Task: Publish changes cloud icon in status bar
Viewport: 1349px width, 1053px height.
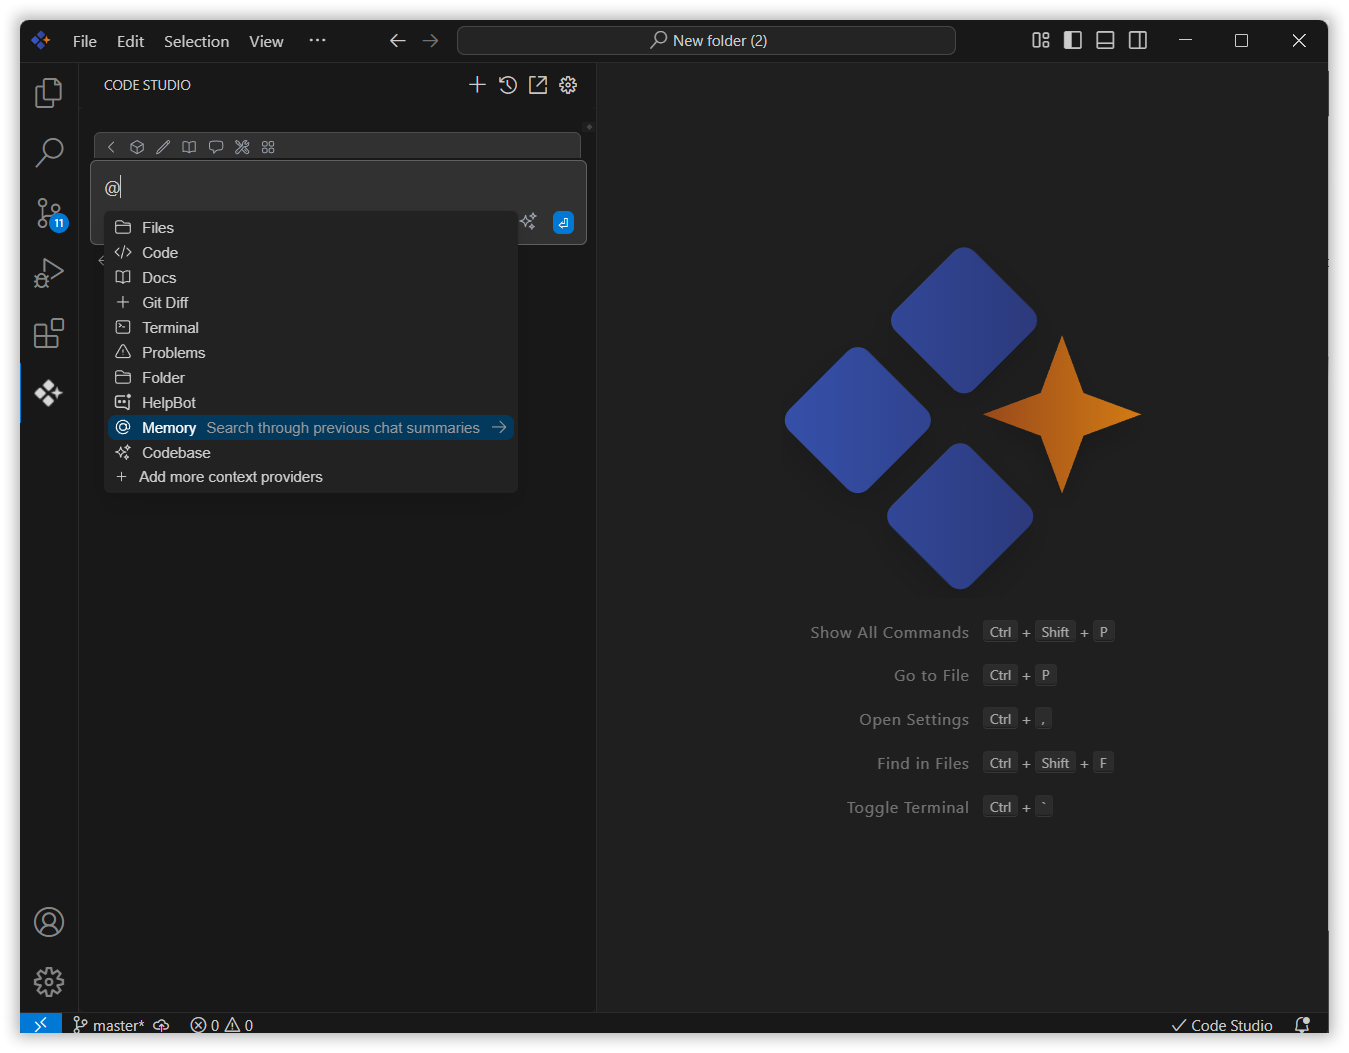Action: (161, 1025)
